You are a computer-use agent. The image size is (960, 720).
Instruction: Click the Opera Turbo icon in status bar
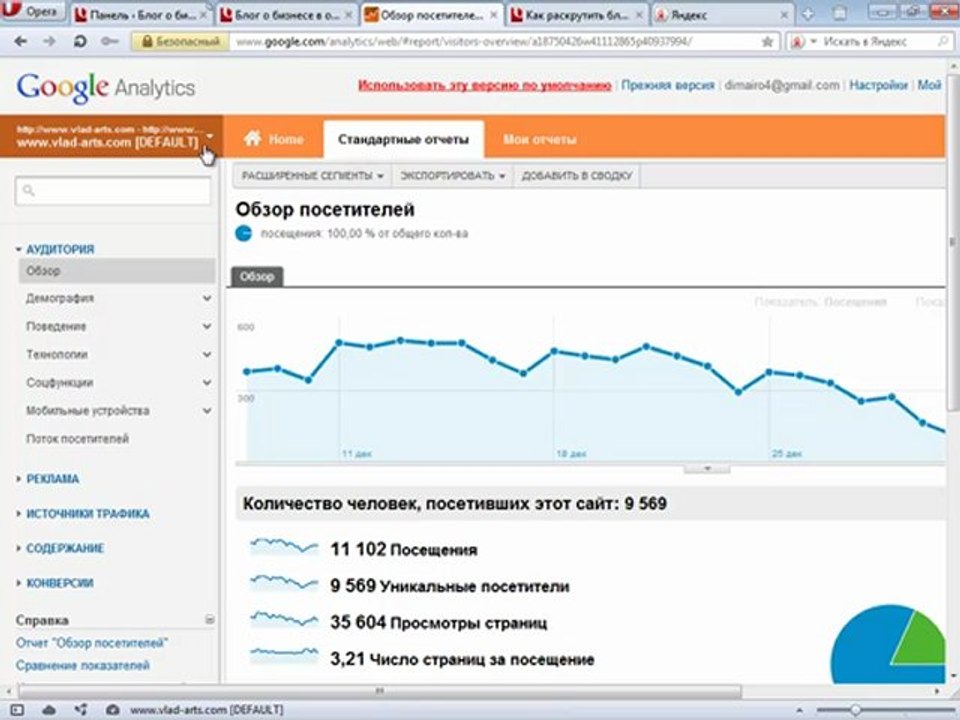(x=112, y=710)
